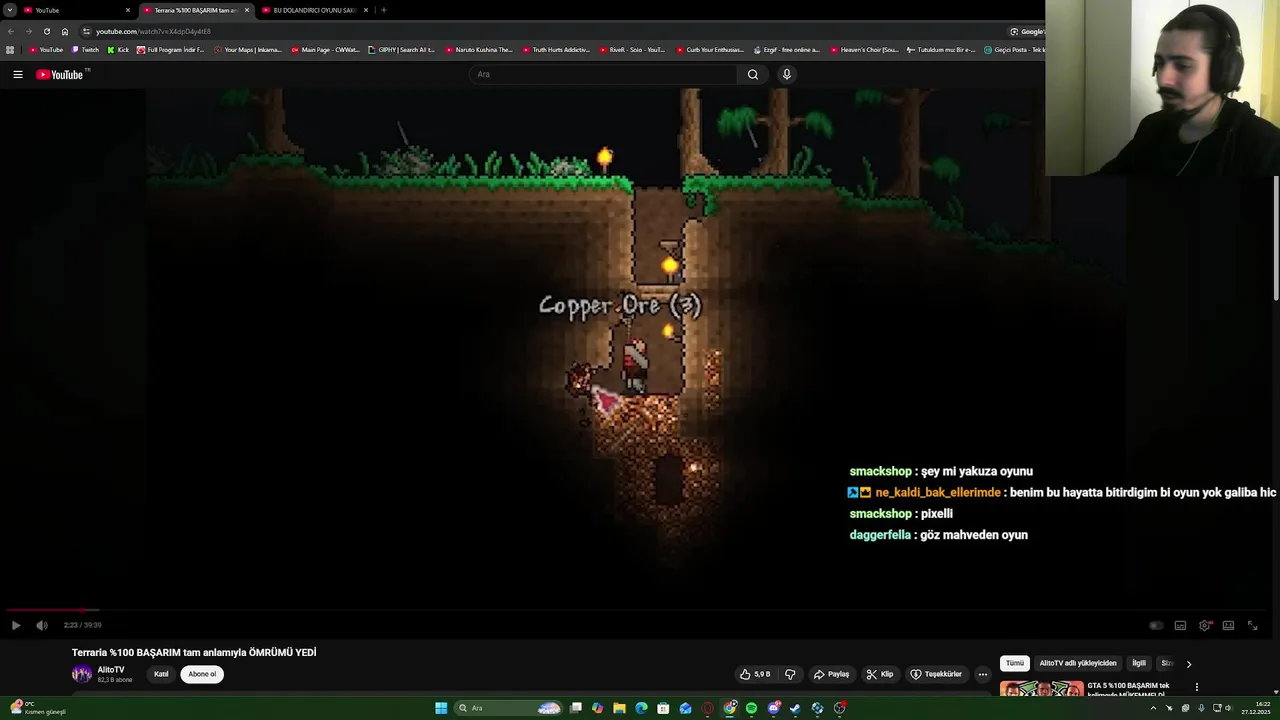This screenshot has width=1280, height=720.
Task: Open the Heaven's Choir bookmark
Action: tap(864, 49)
